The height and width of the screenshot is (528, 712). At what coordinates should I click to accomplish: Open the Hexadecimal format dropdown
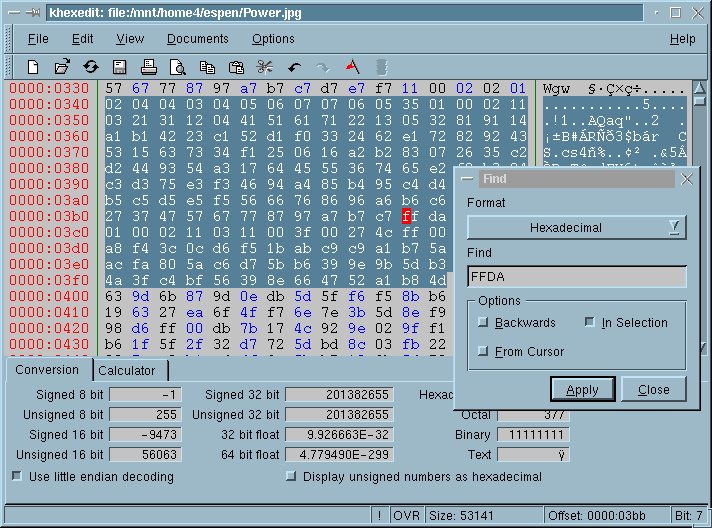(576, 227)
